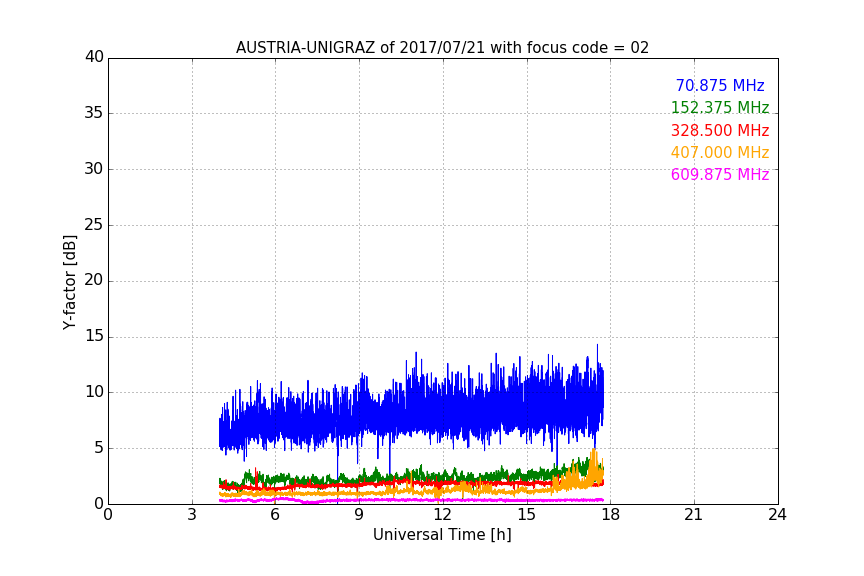
Task: Click the plot title 'AUSTRIA-UNIGRAZ of 2017/07/21'
Action: pyautogui.click(x=442, y=48)
